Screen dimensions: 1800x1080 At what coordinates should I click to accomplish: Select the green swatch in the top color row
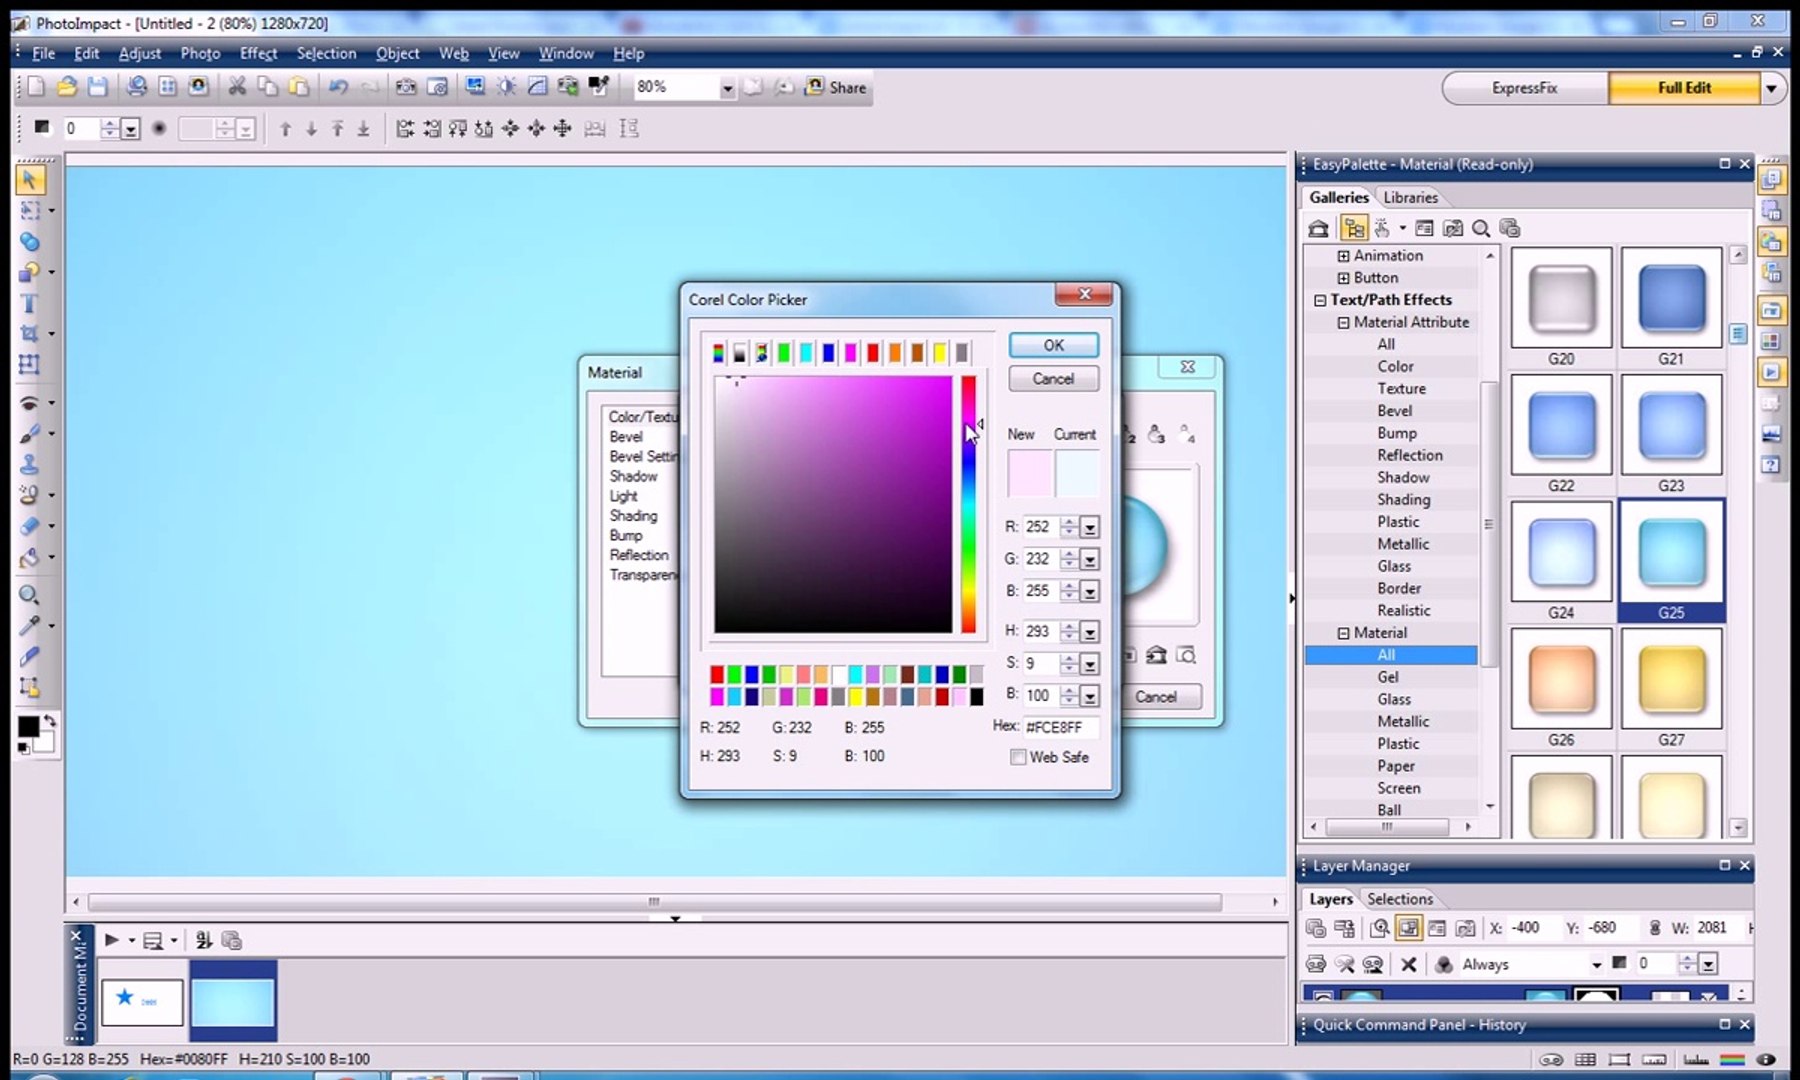784,353
